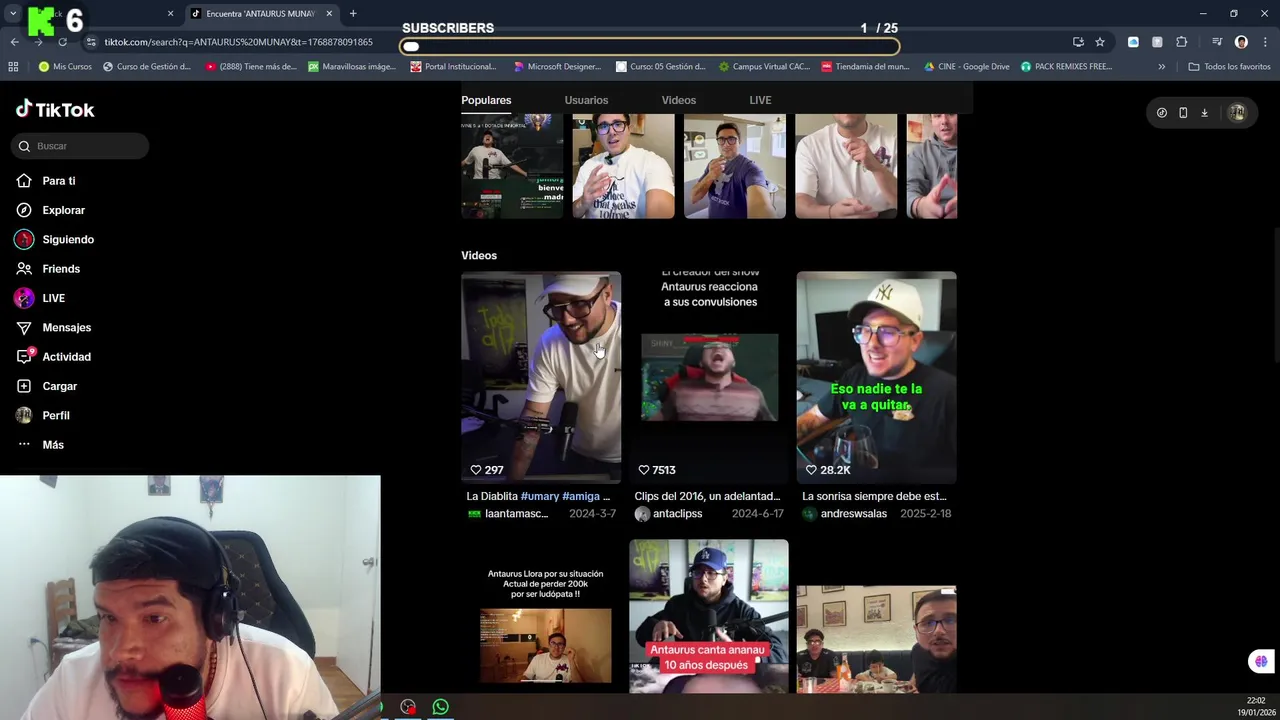Open user andreswsalas profile link
1280x720 pixels.
853,514
